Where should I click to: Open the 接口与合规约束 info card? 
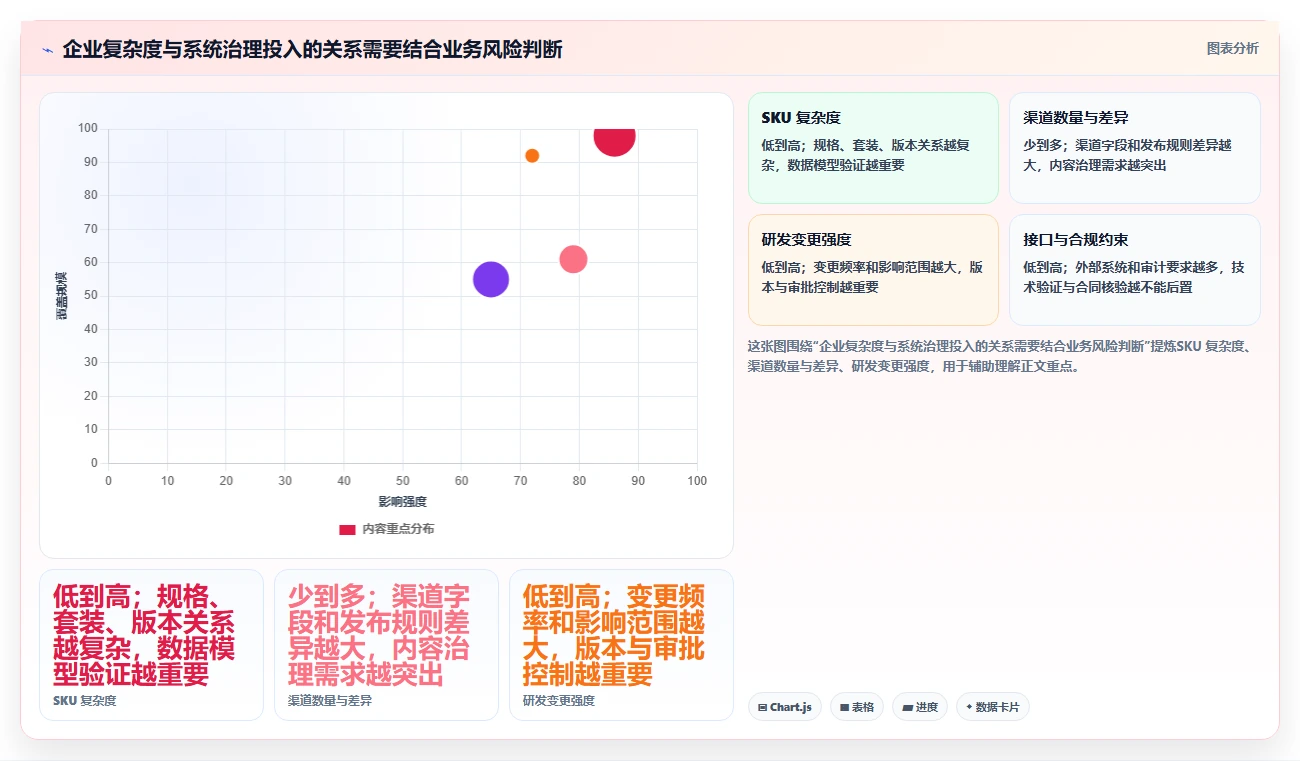tap(1134, 270)
